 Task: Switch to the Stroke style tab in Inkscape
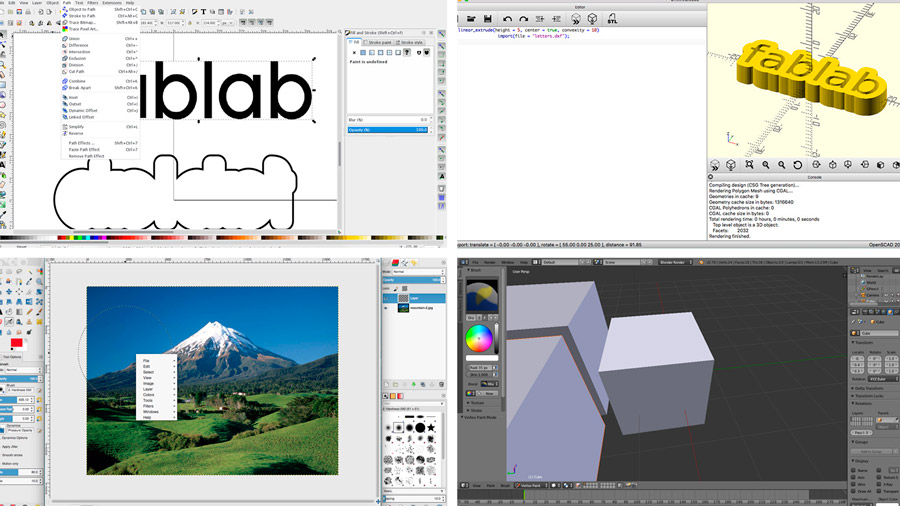tap(409, 42)
